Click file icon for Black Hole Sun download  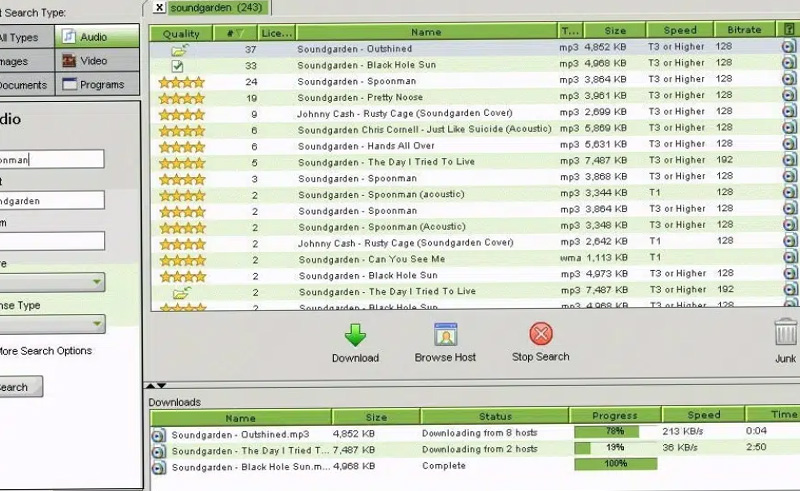[159, 468]
